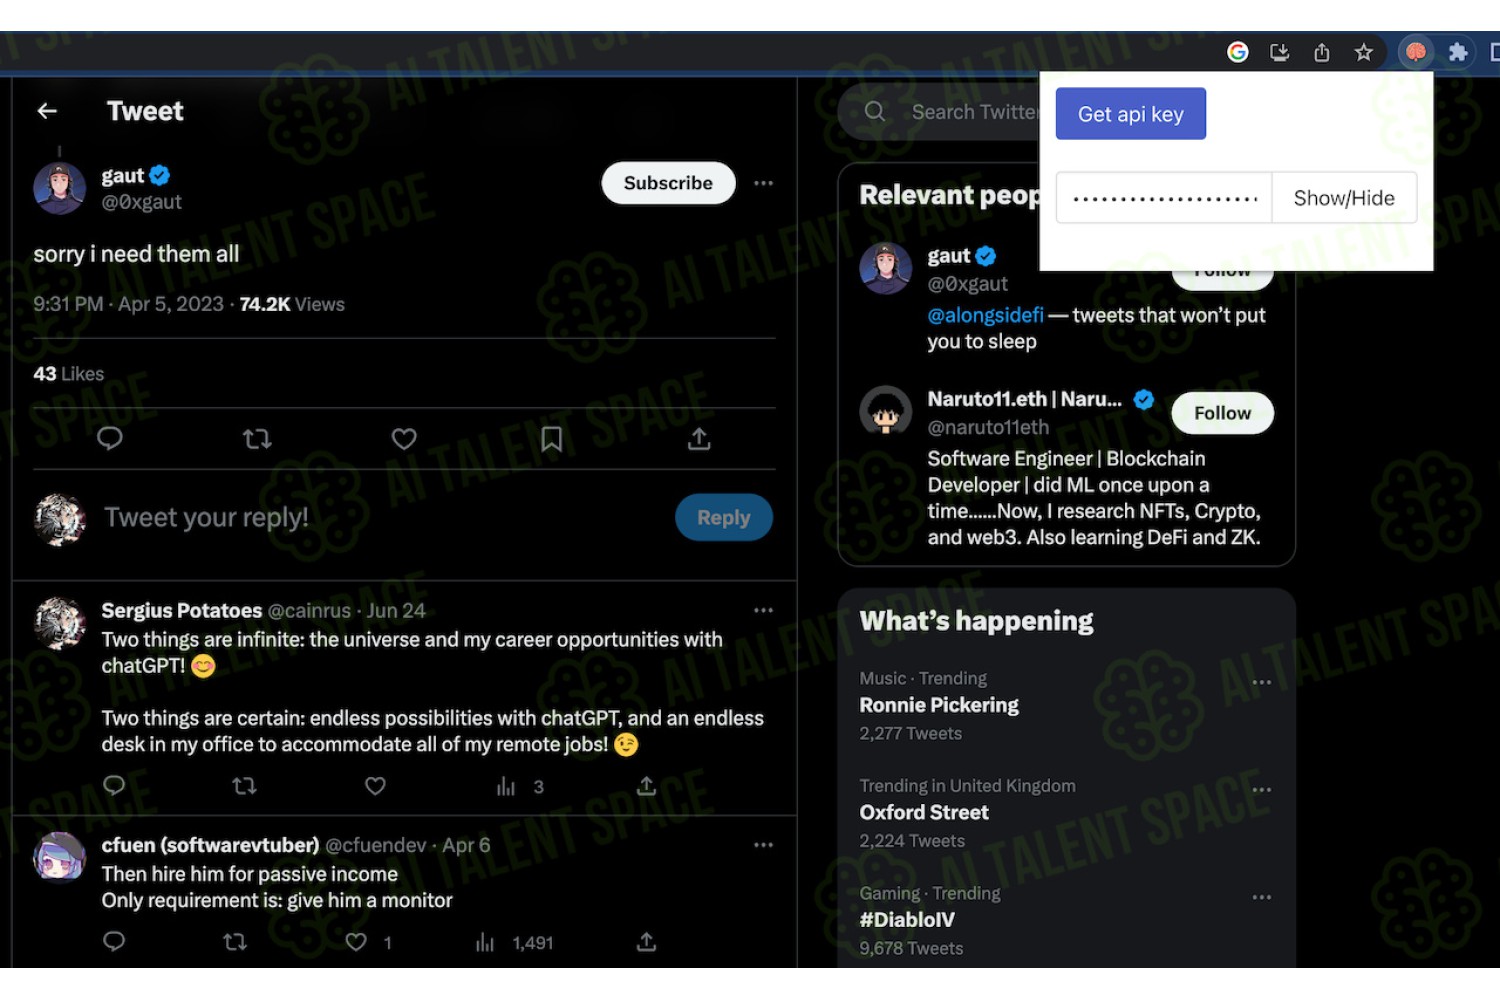
Task: Retweet gaut's tweet "sorry i need them all"
Action: click(x=257, y=439)
